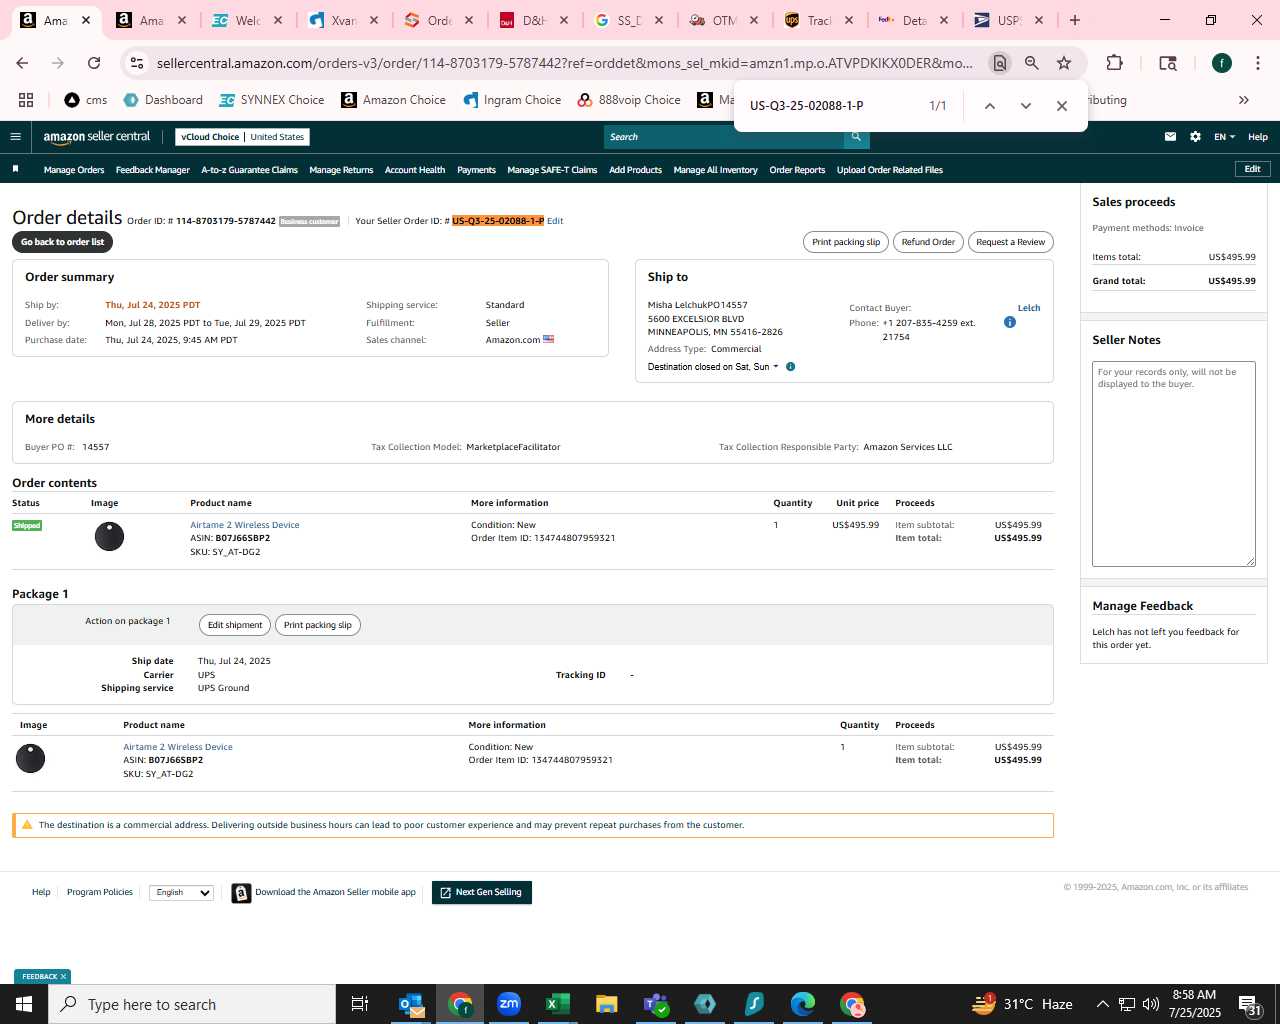
Task: Close the FEEDBACK tab widget
Action: pos(63,977)
